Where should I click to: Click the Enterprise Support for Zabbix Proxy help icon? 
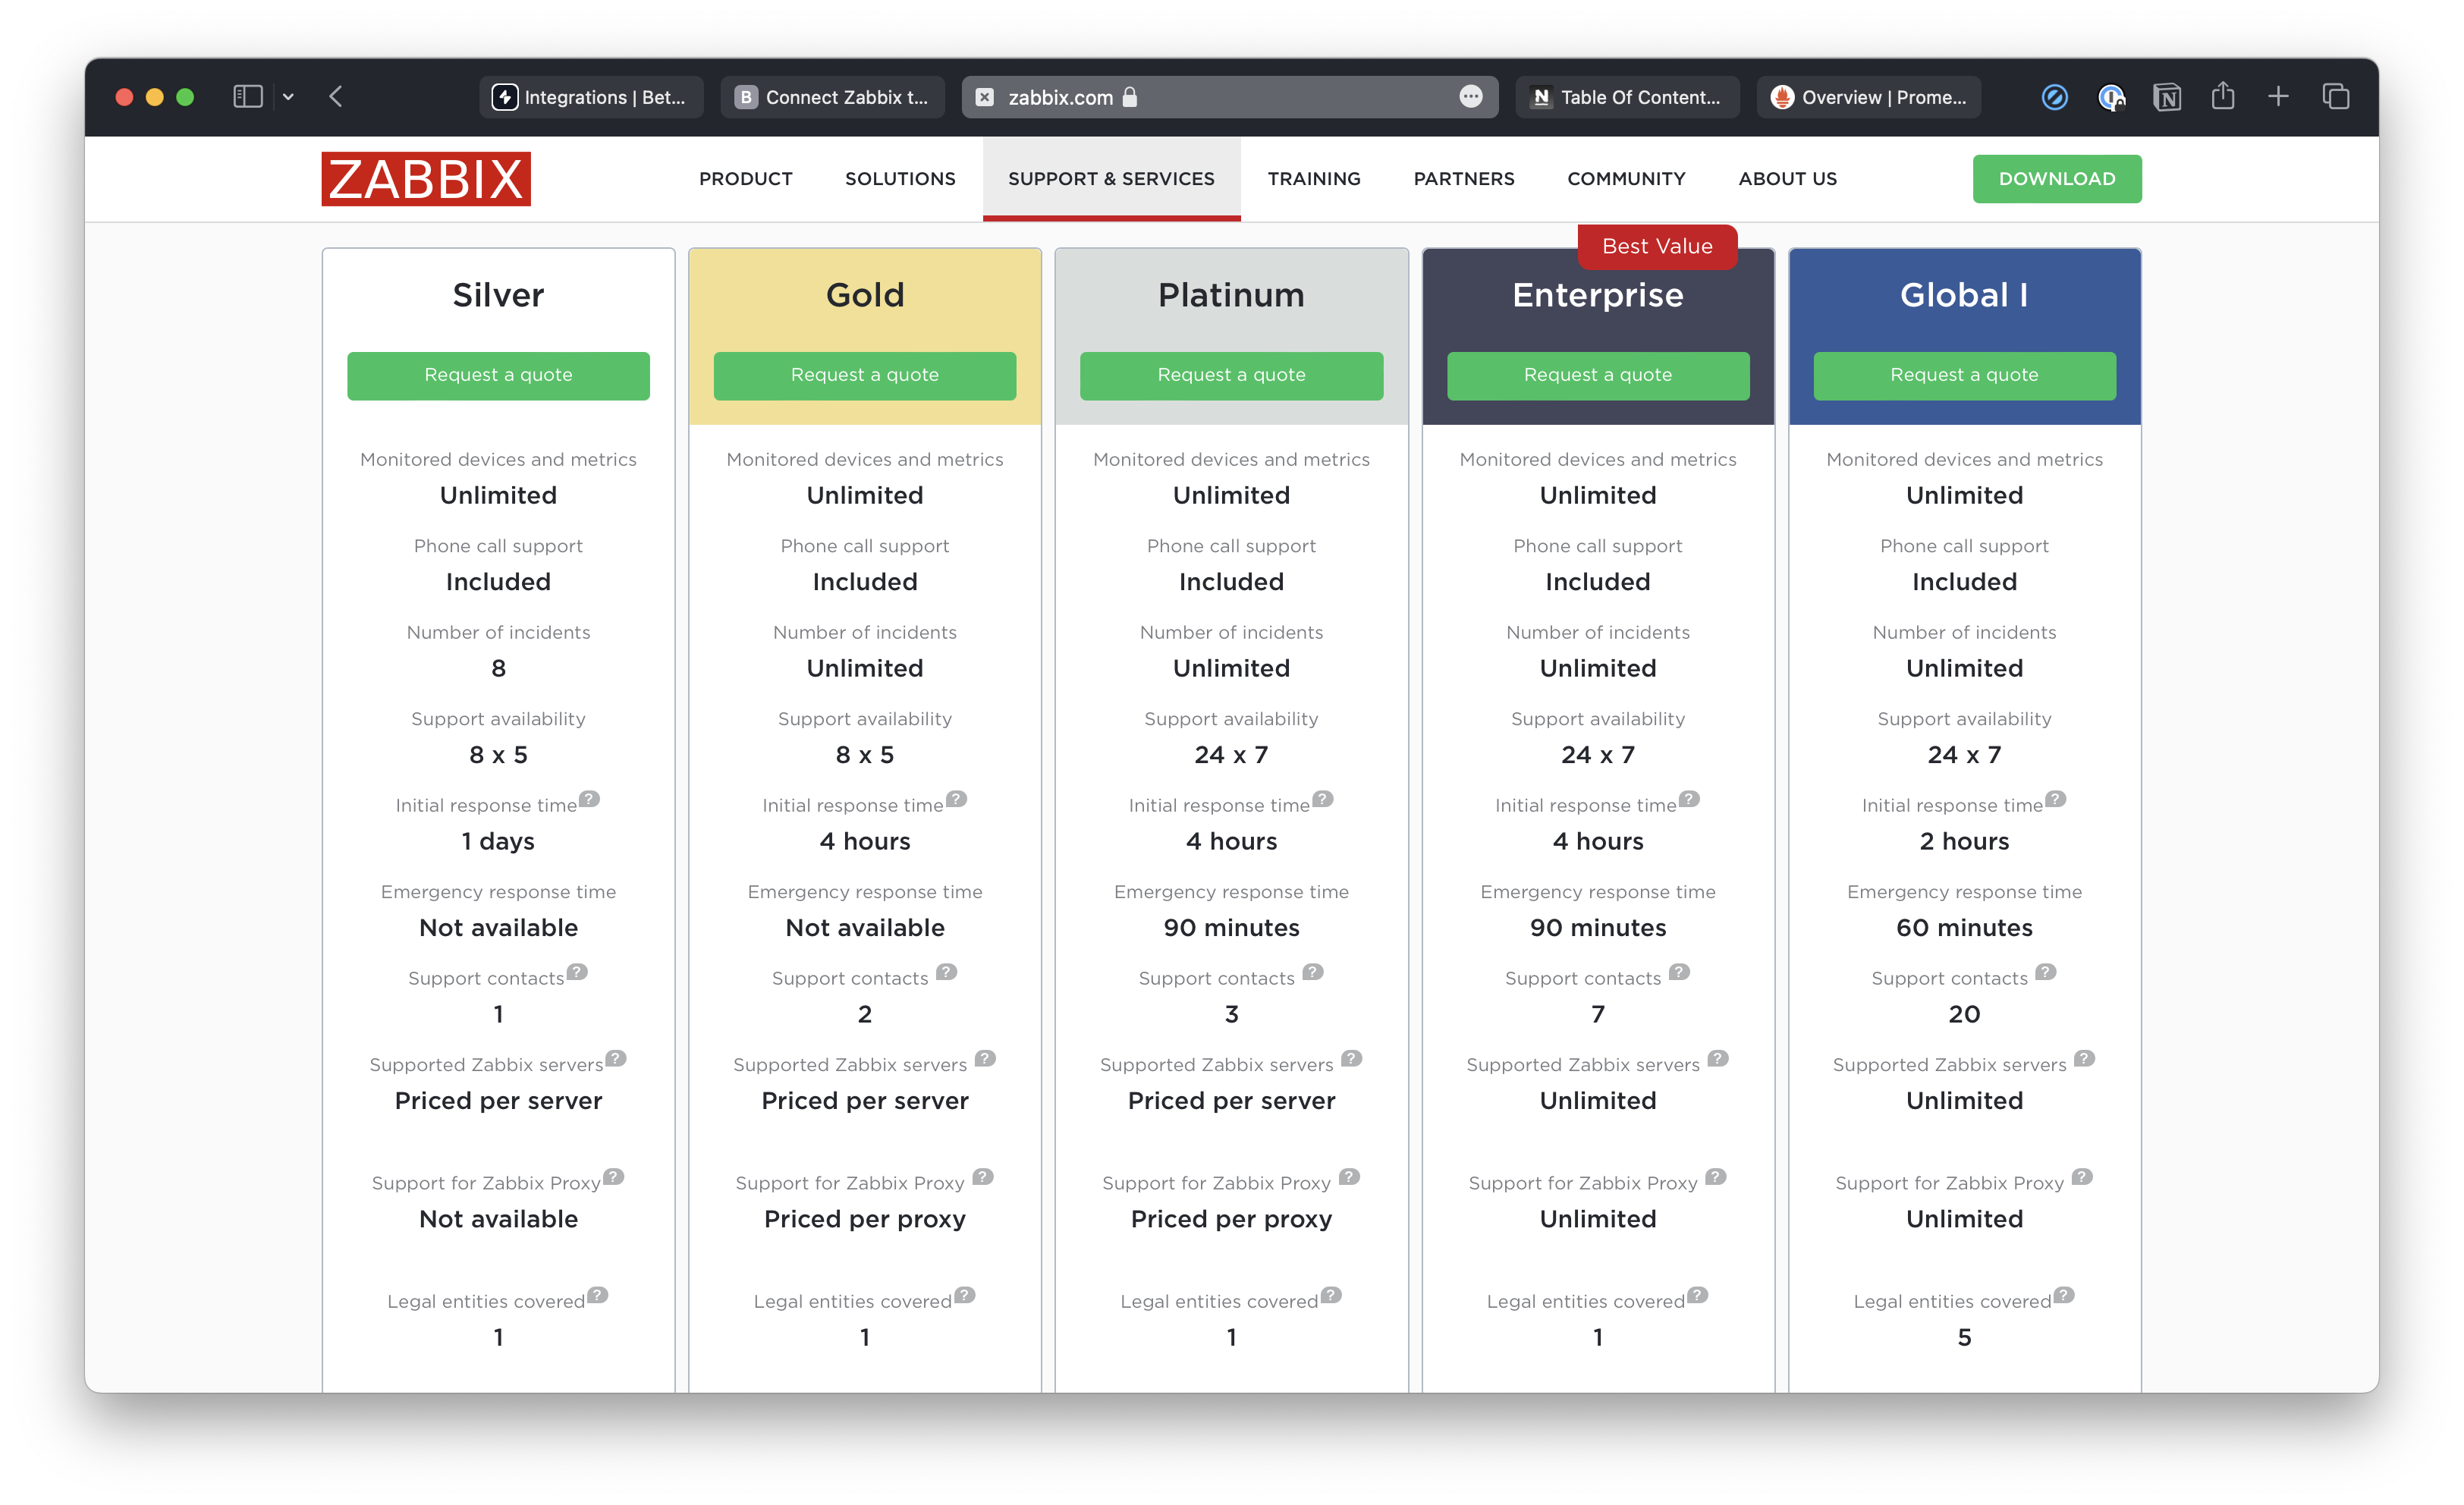pos(1716,1176)
